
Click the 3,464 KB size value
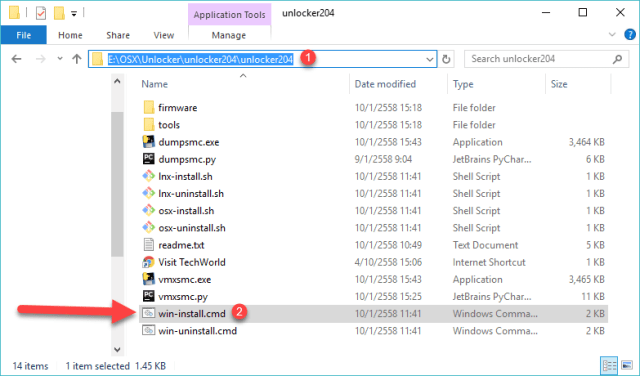point(587,142)
